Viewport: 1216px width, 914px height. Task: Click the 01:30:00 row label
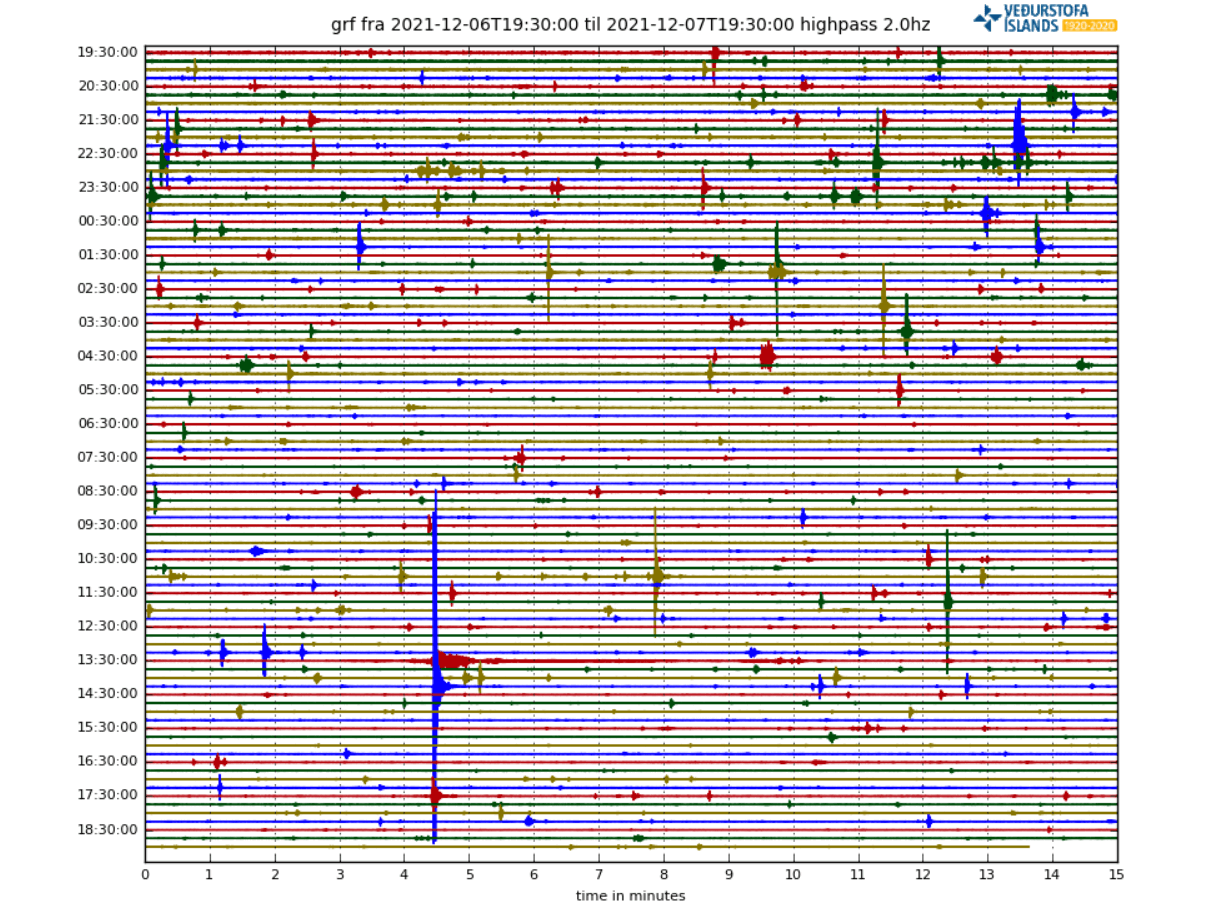pos(108,254)
